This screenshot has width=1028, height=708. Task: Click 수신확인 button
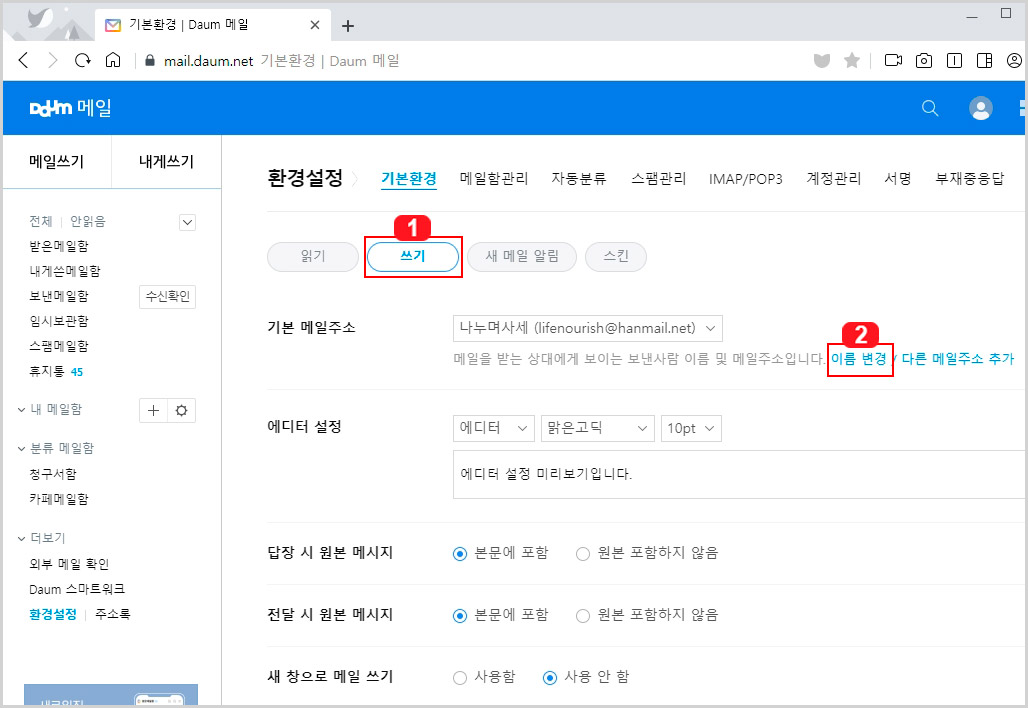167,296
